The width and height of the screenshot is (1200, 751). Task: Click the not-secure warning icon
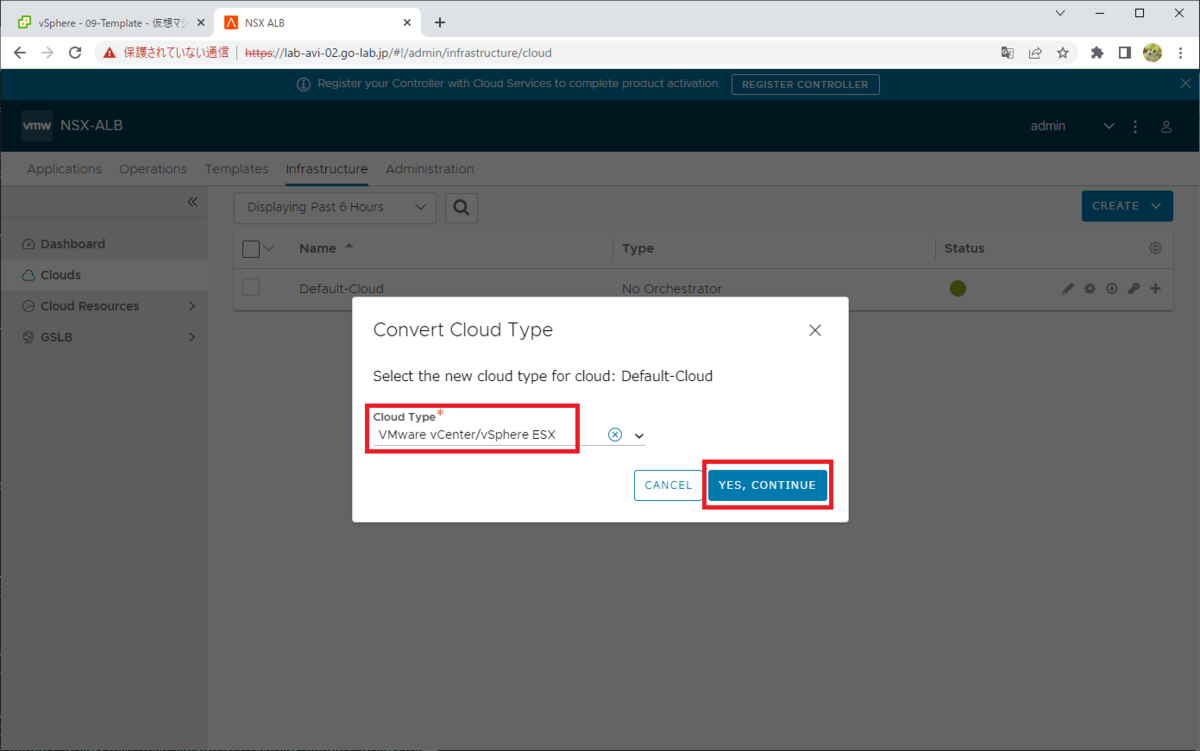pyautogui.click(x=110, y=53)
